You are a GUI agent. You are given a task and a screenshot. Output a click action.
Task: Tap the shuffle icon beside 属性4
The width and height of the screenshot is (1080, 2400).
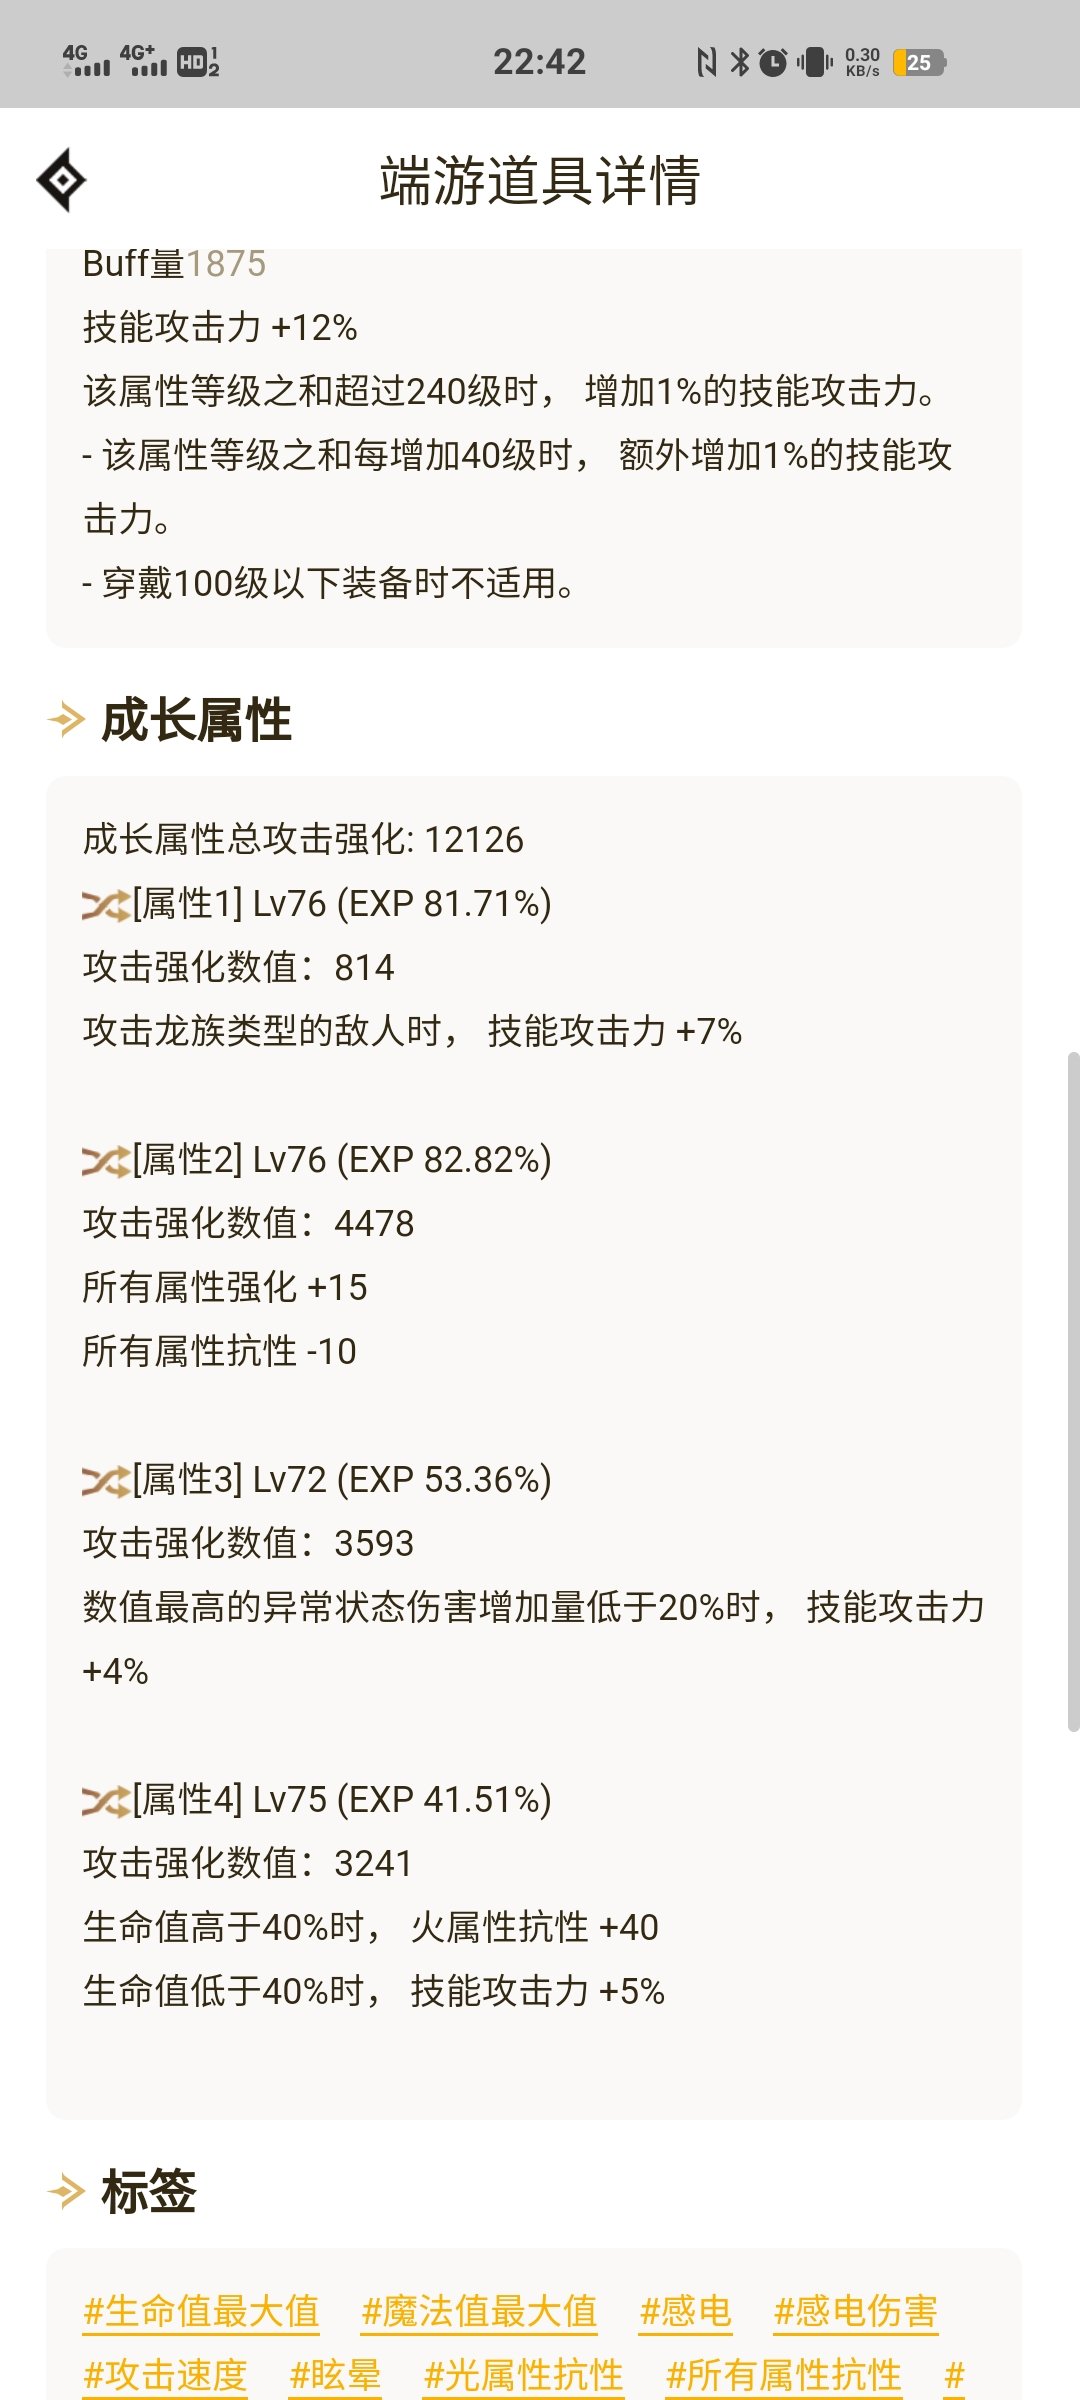coord(106,1802)
